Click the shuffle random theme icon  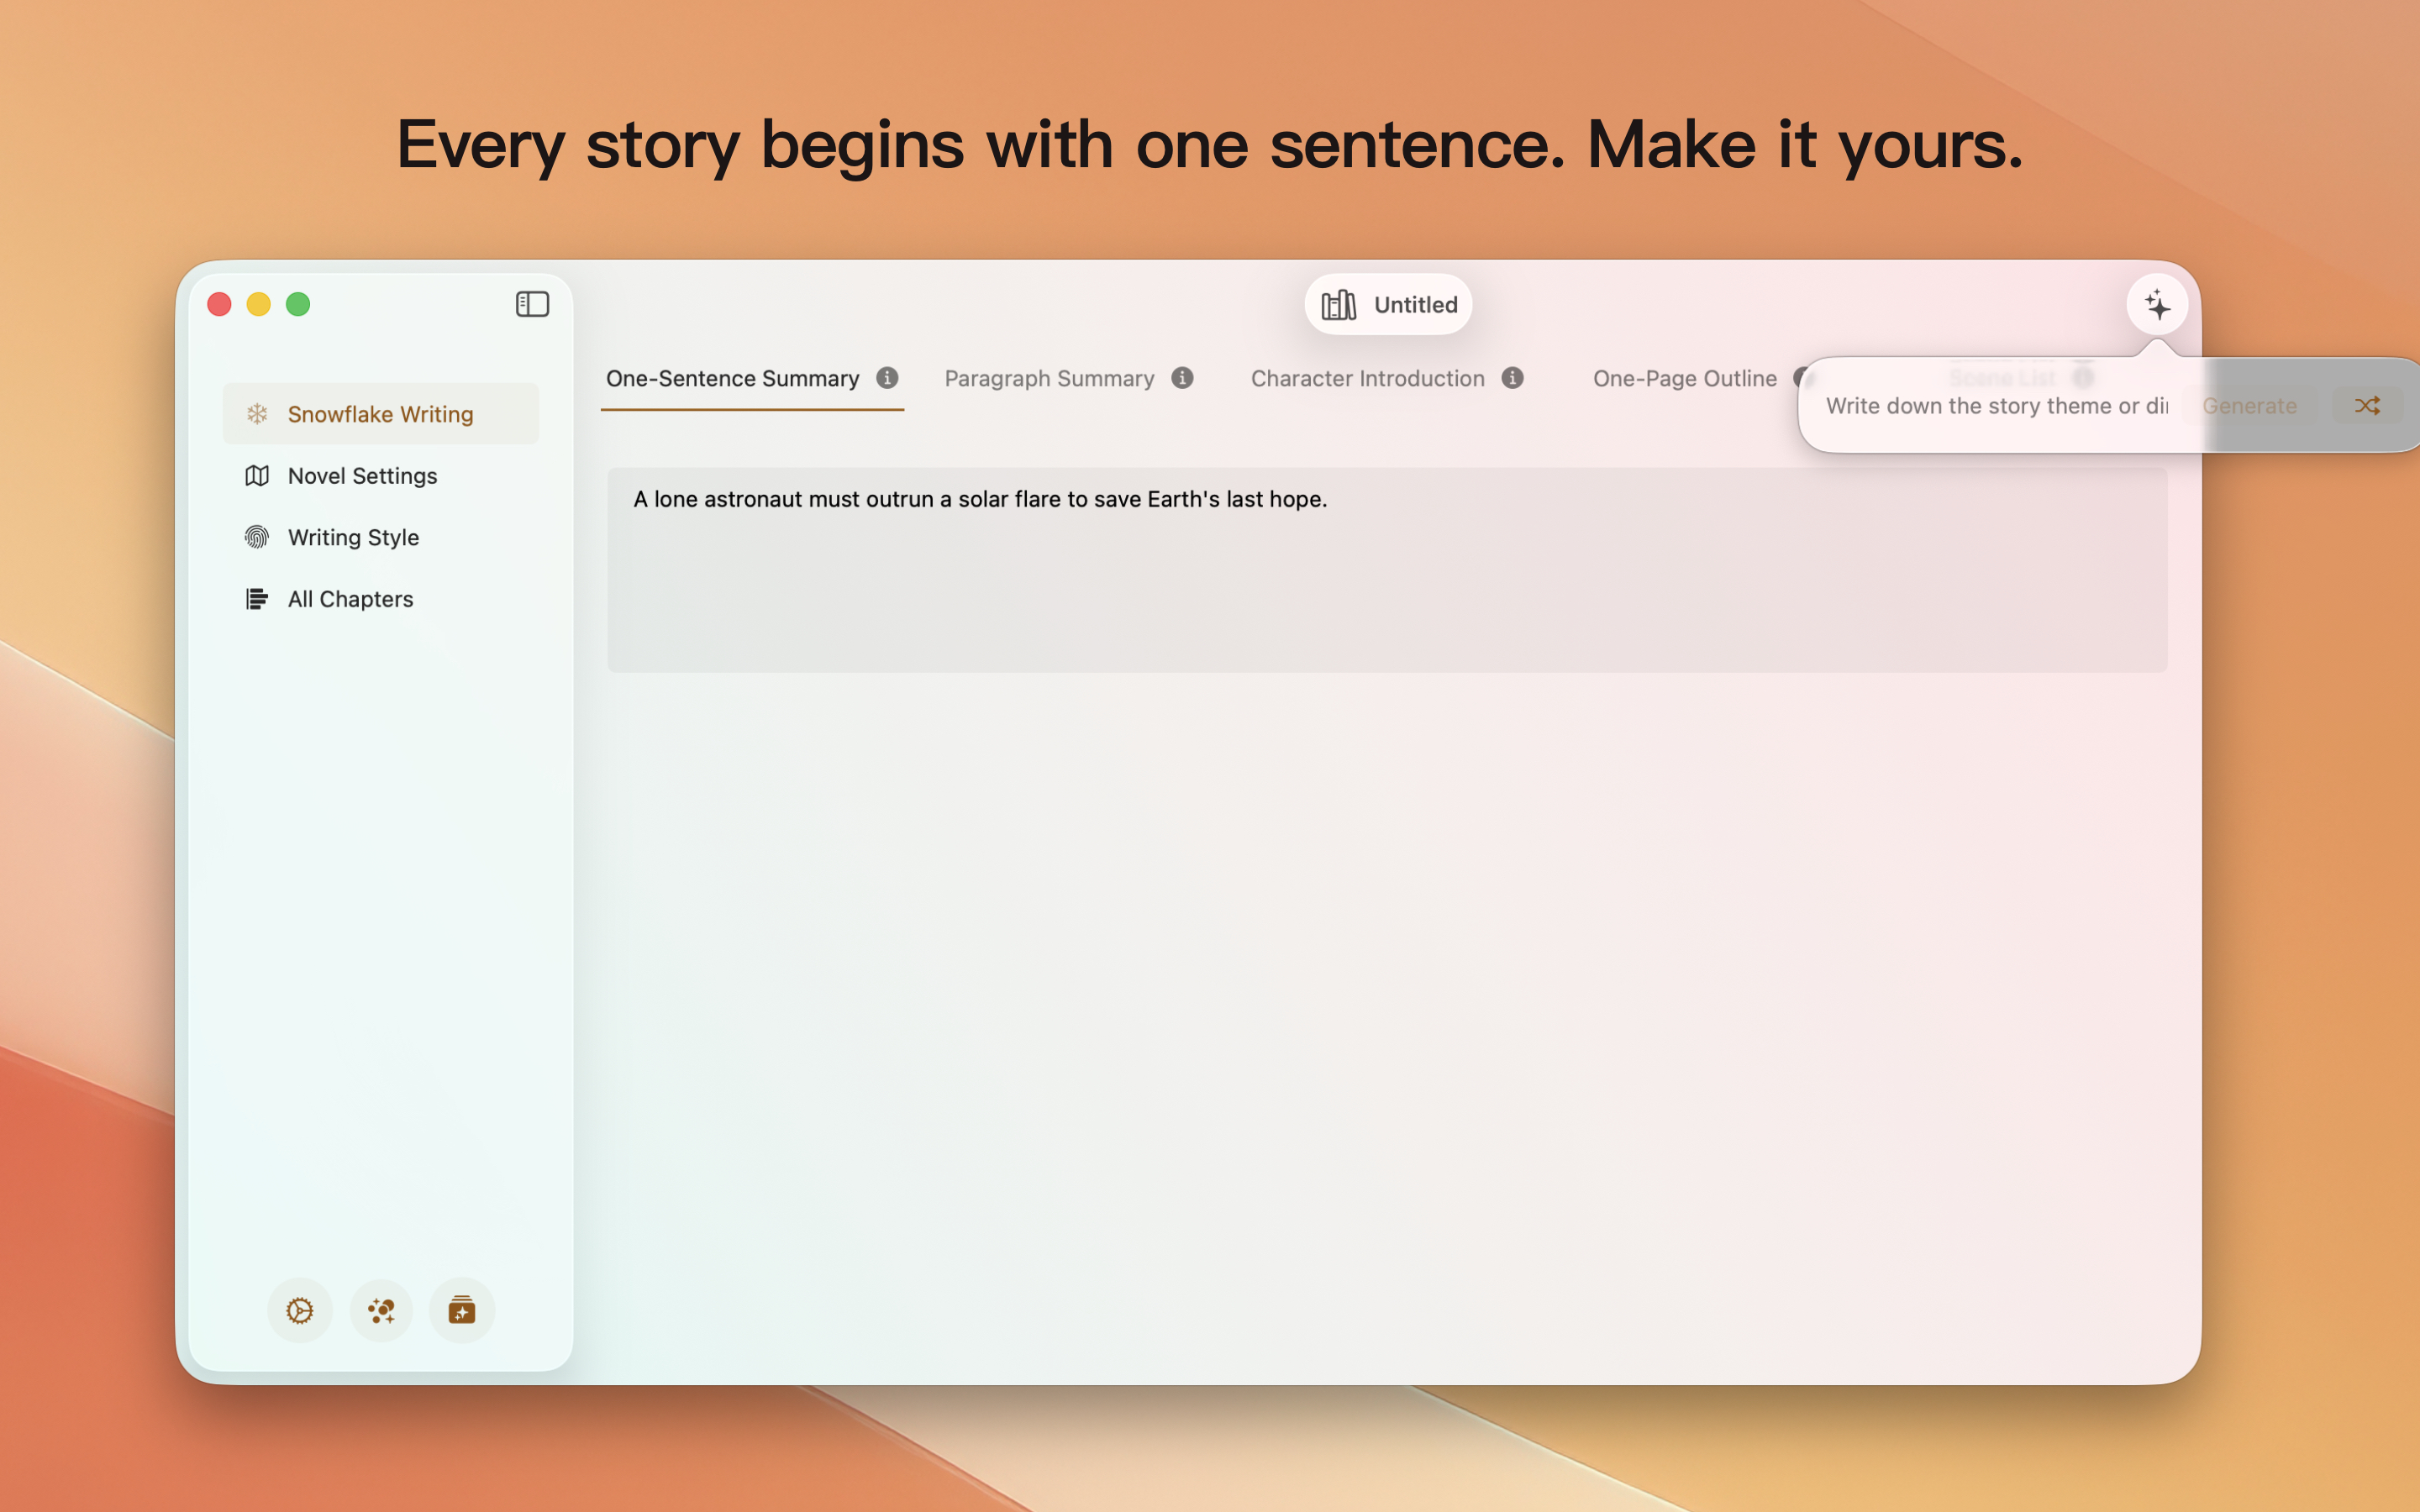pyautogui.click(x=2366, y=406)
